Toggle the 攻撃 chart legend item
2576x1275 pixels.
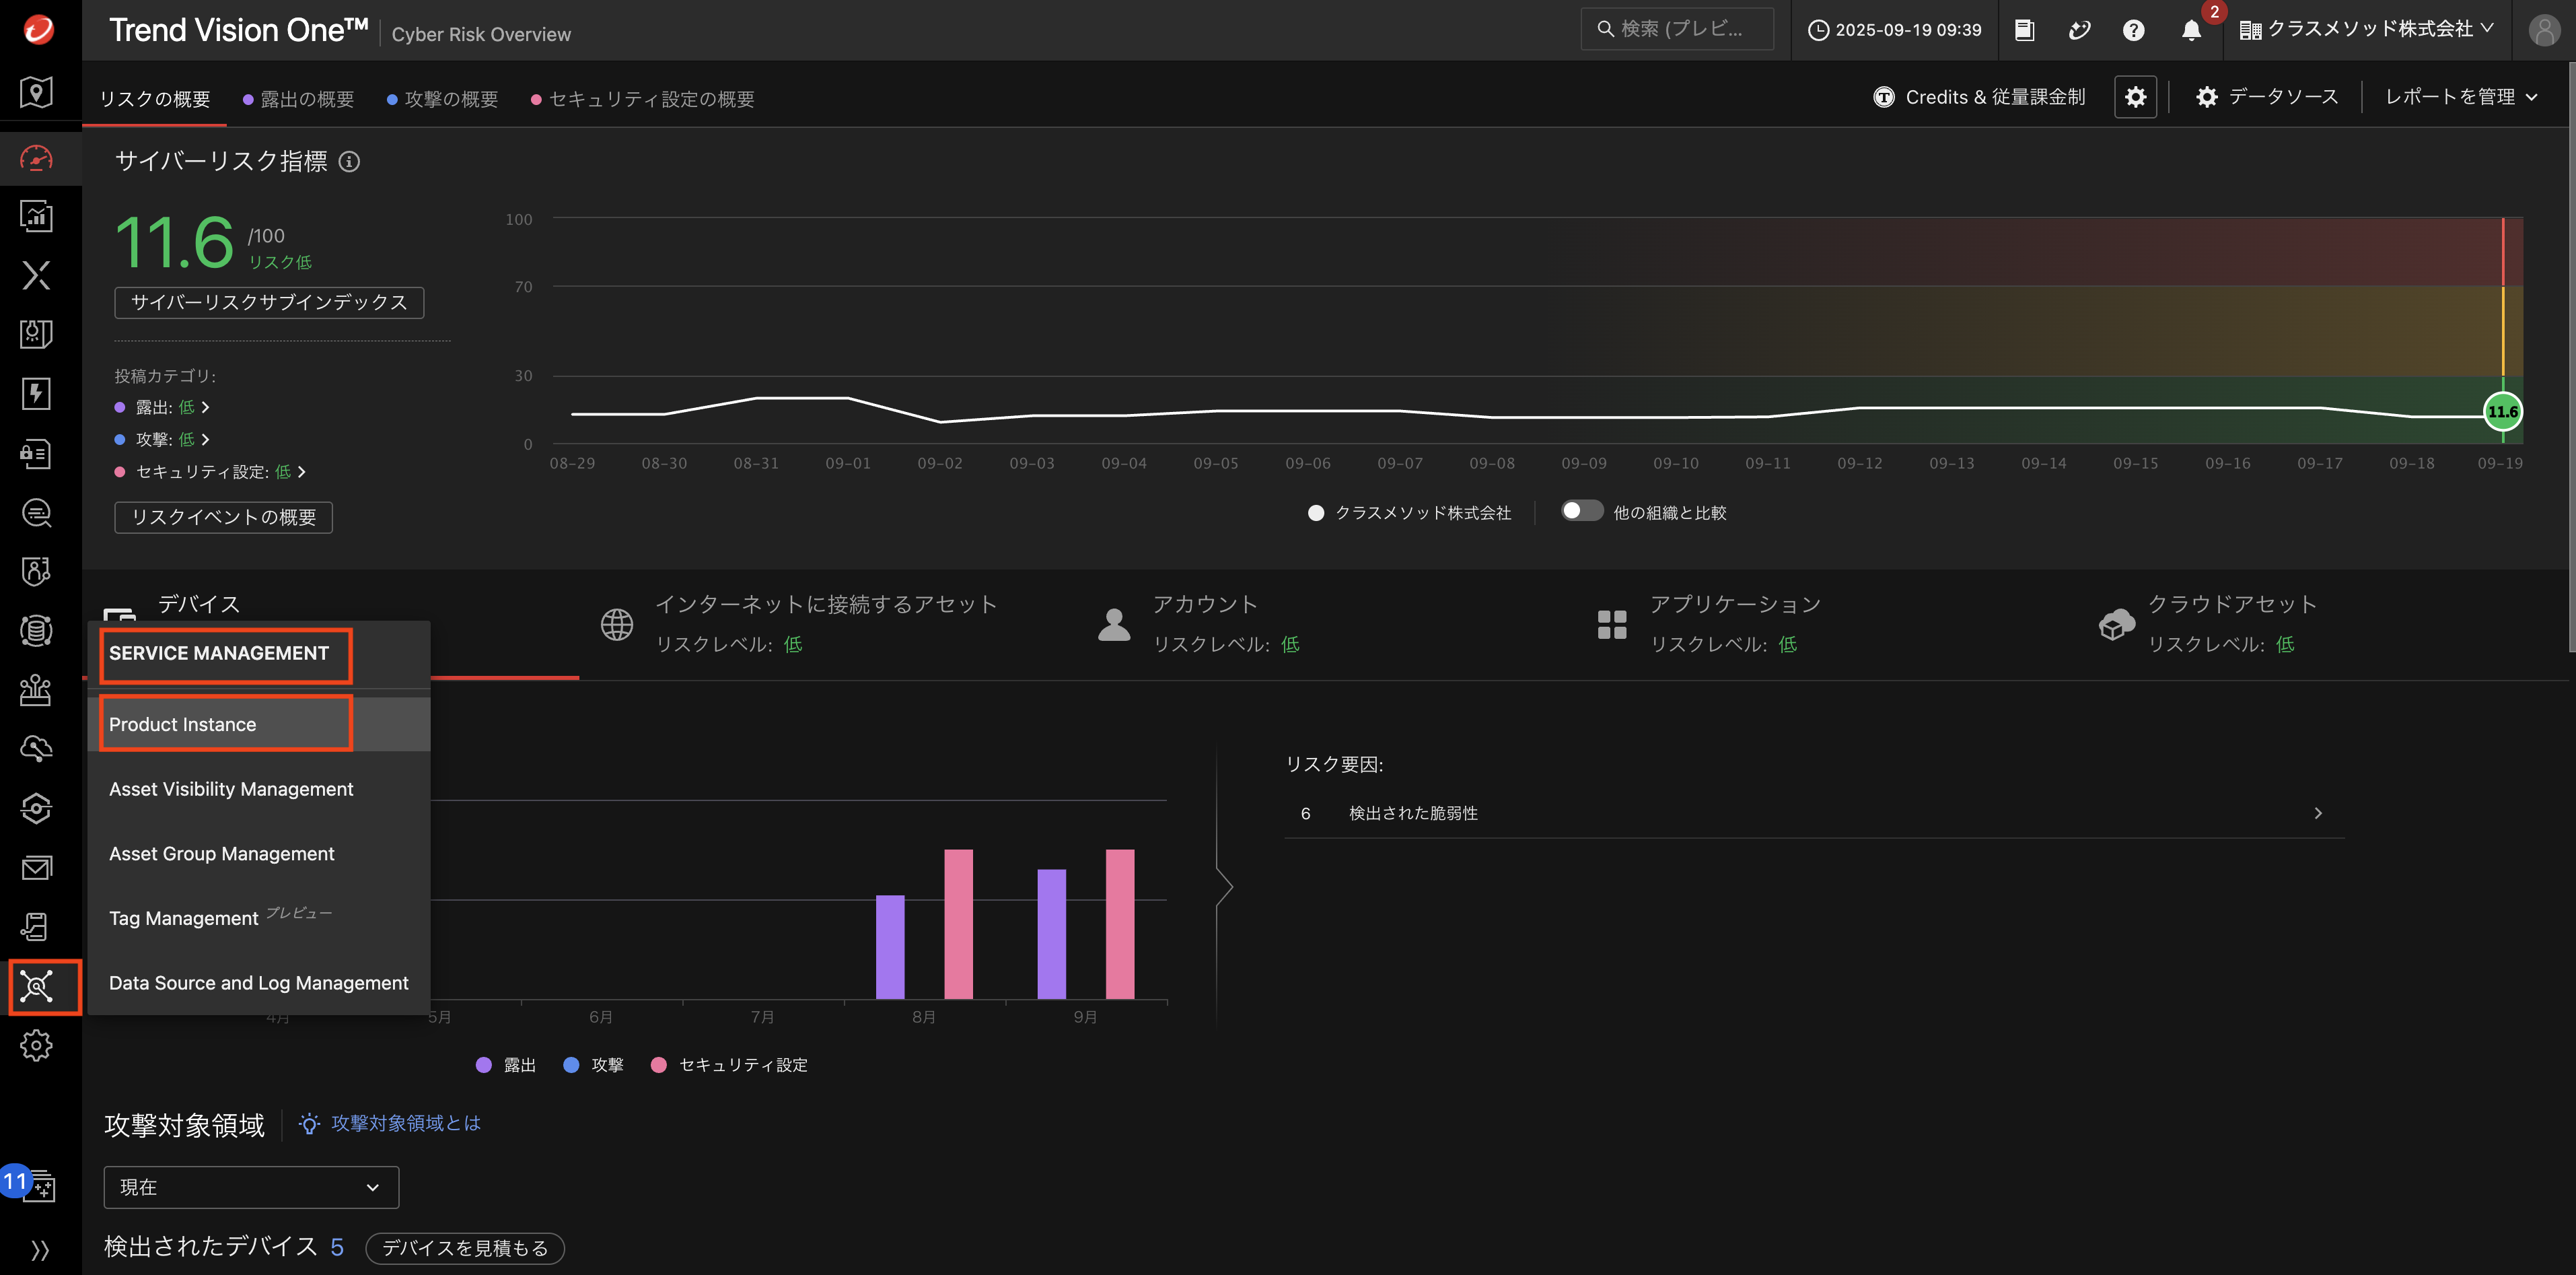click(593, 1065)
